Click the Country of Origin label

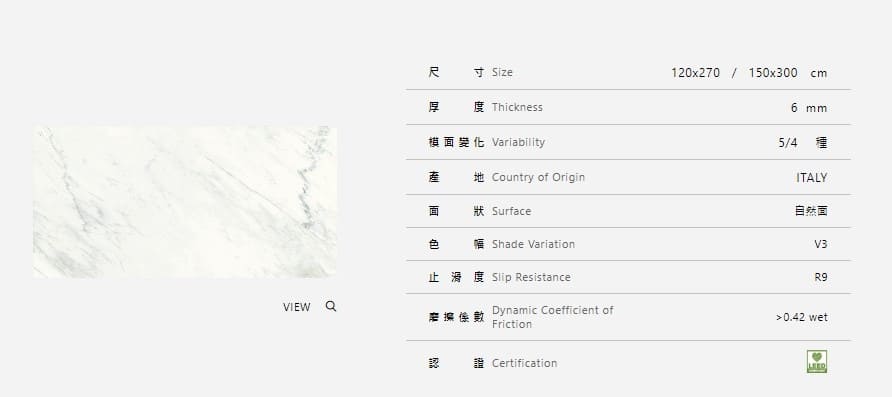(x=538, y=177)
